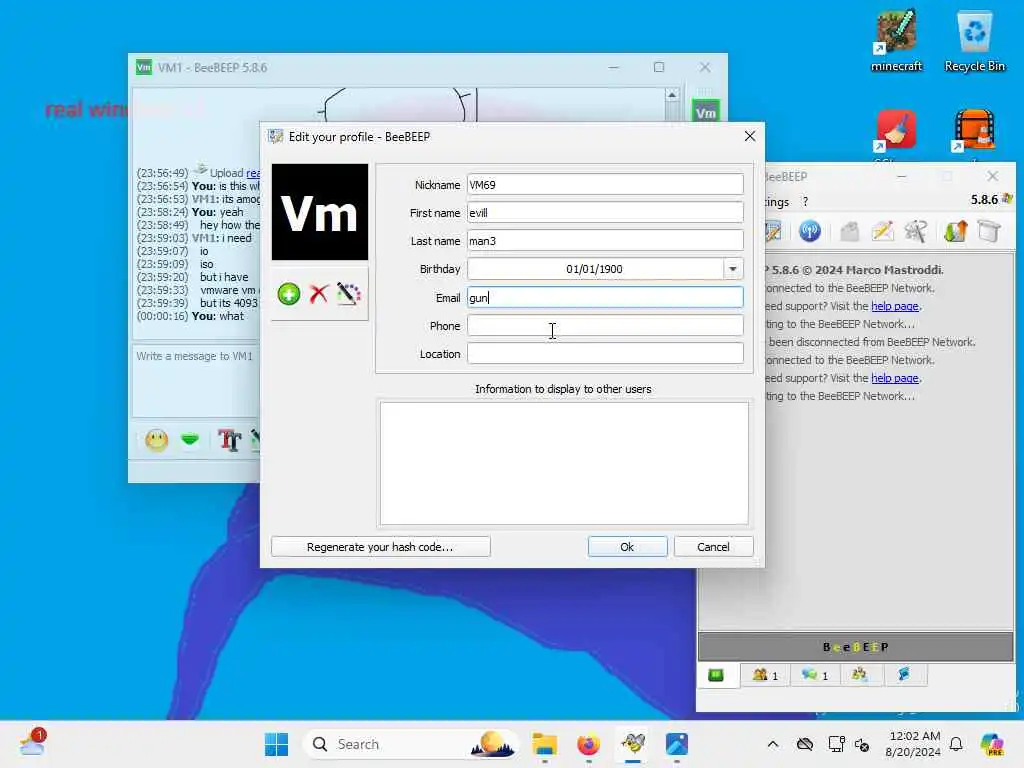
Task: Open the Photos app icon in taskbar
Action: pos(677,744)
